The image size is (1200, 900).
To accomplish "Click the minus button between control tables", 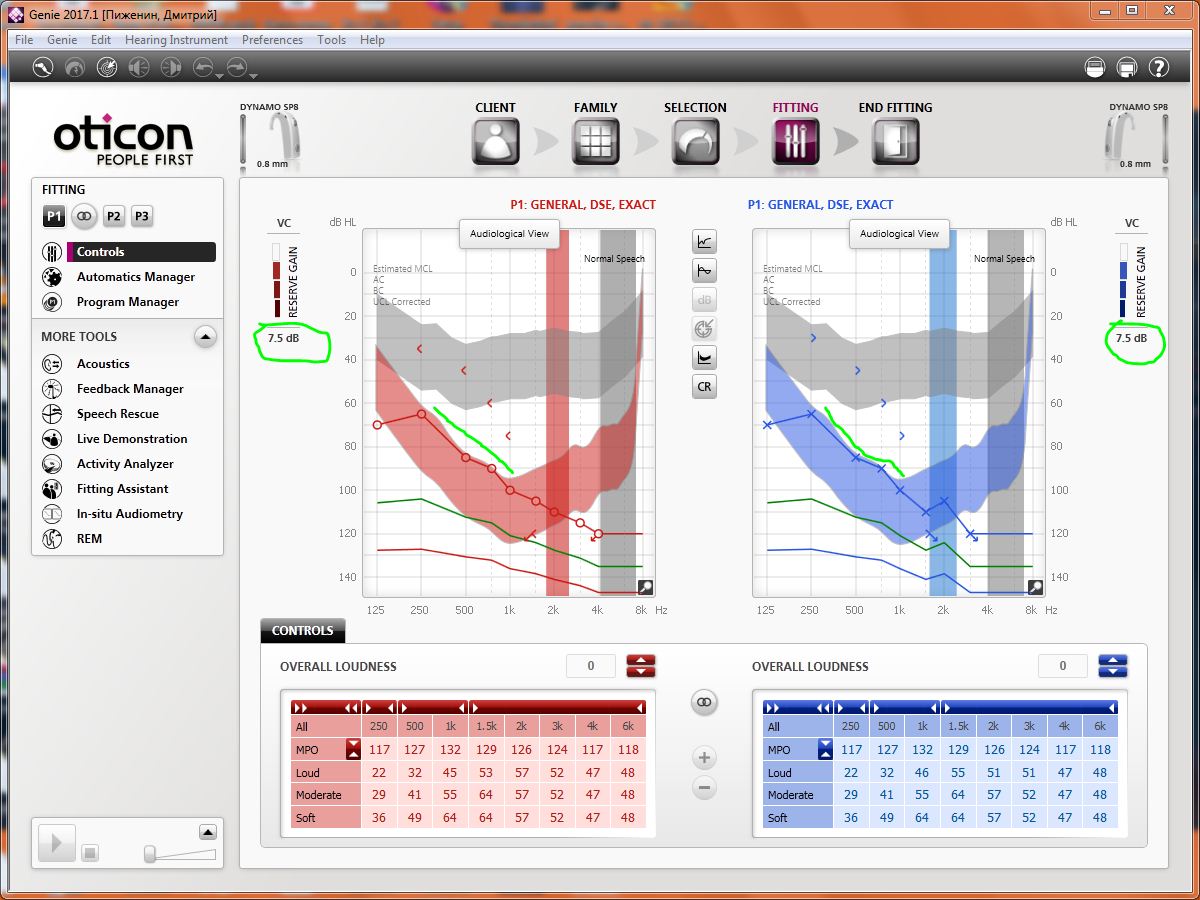I will click(705, 788).
